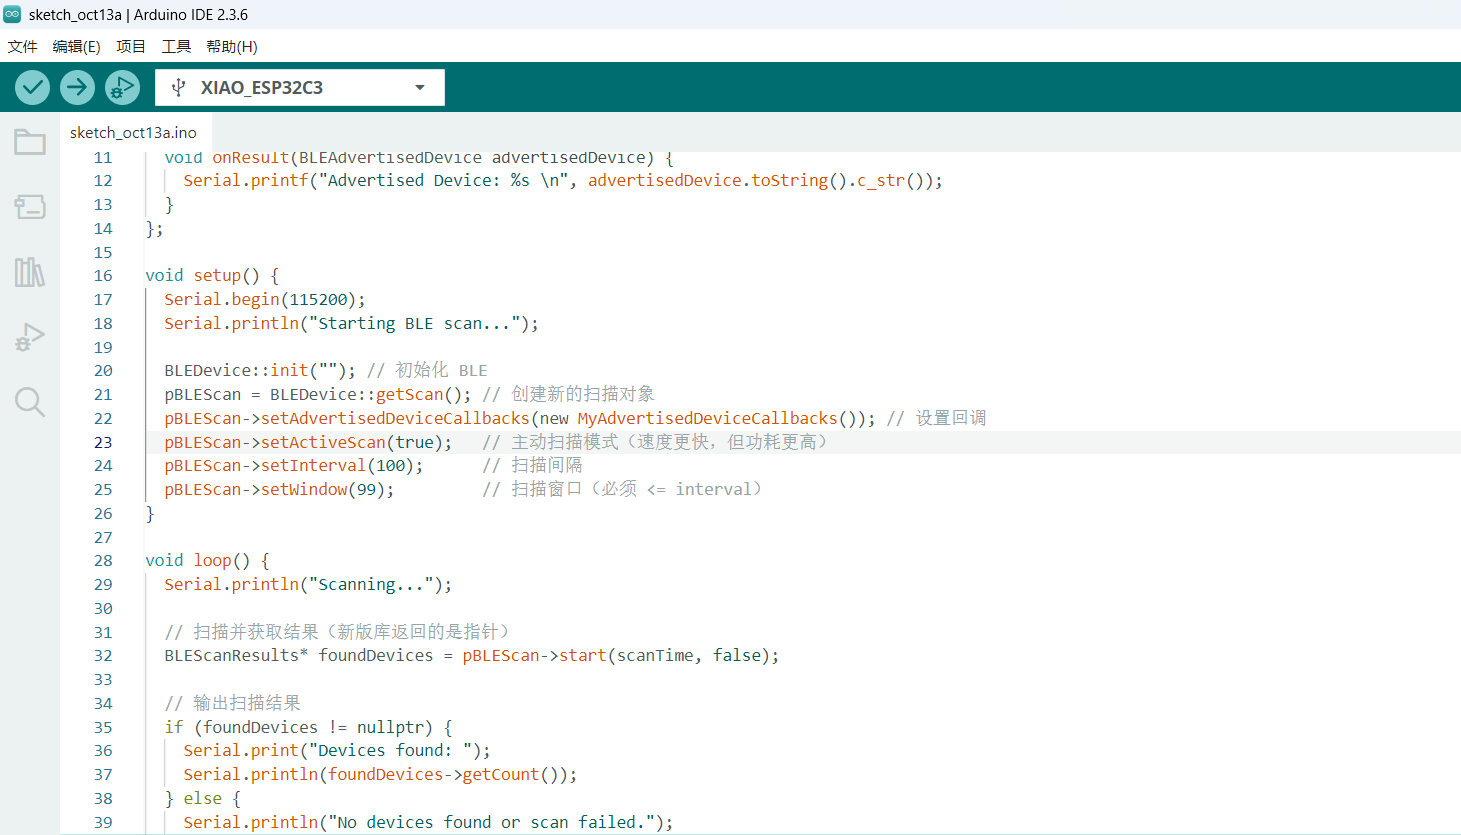Open the Search sidebar panel
Viewport: 1461px width, 835px height.
pyautogui.click(x=30, y=402)
